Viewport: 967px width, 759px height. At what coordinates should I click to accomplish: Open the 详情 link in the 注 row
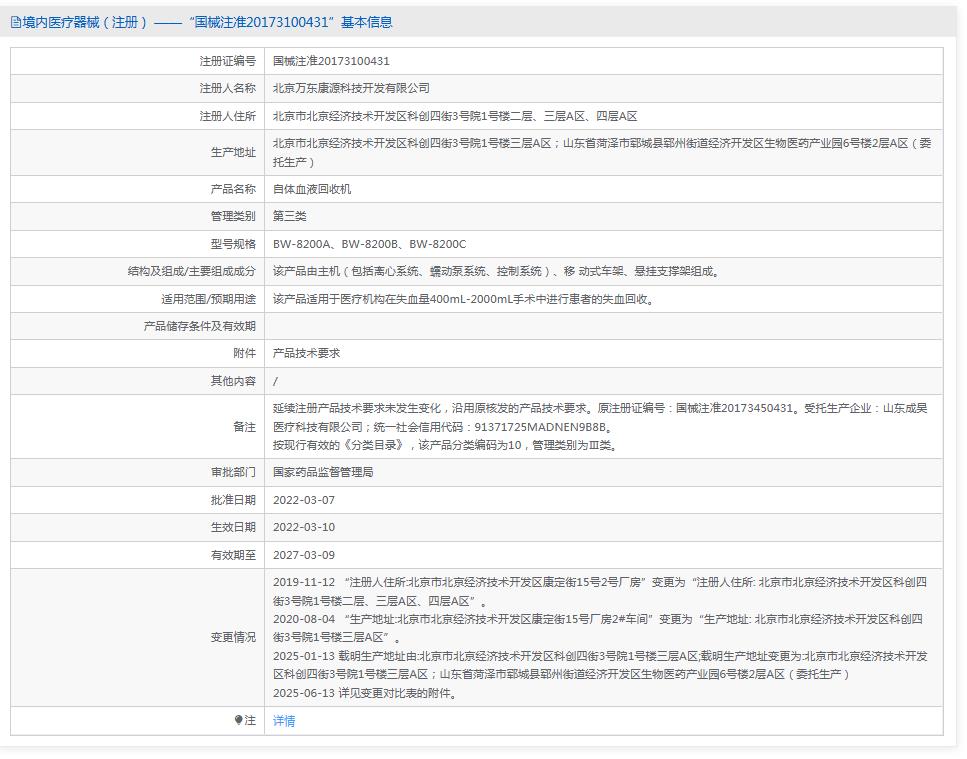284,720
